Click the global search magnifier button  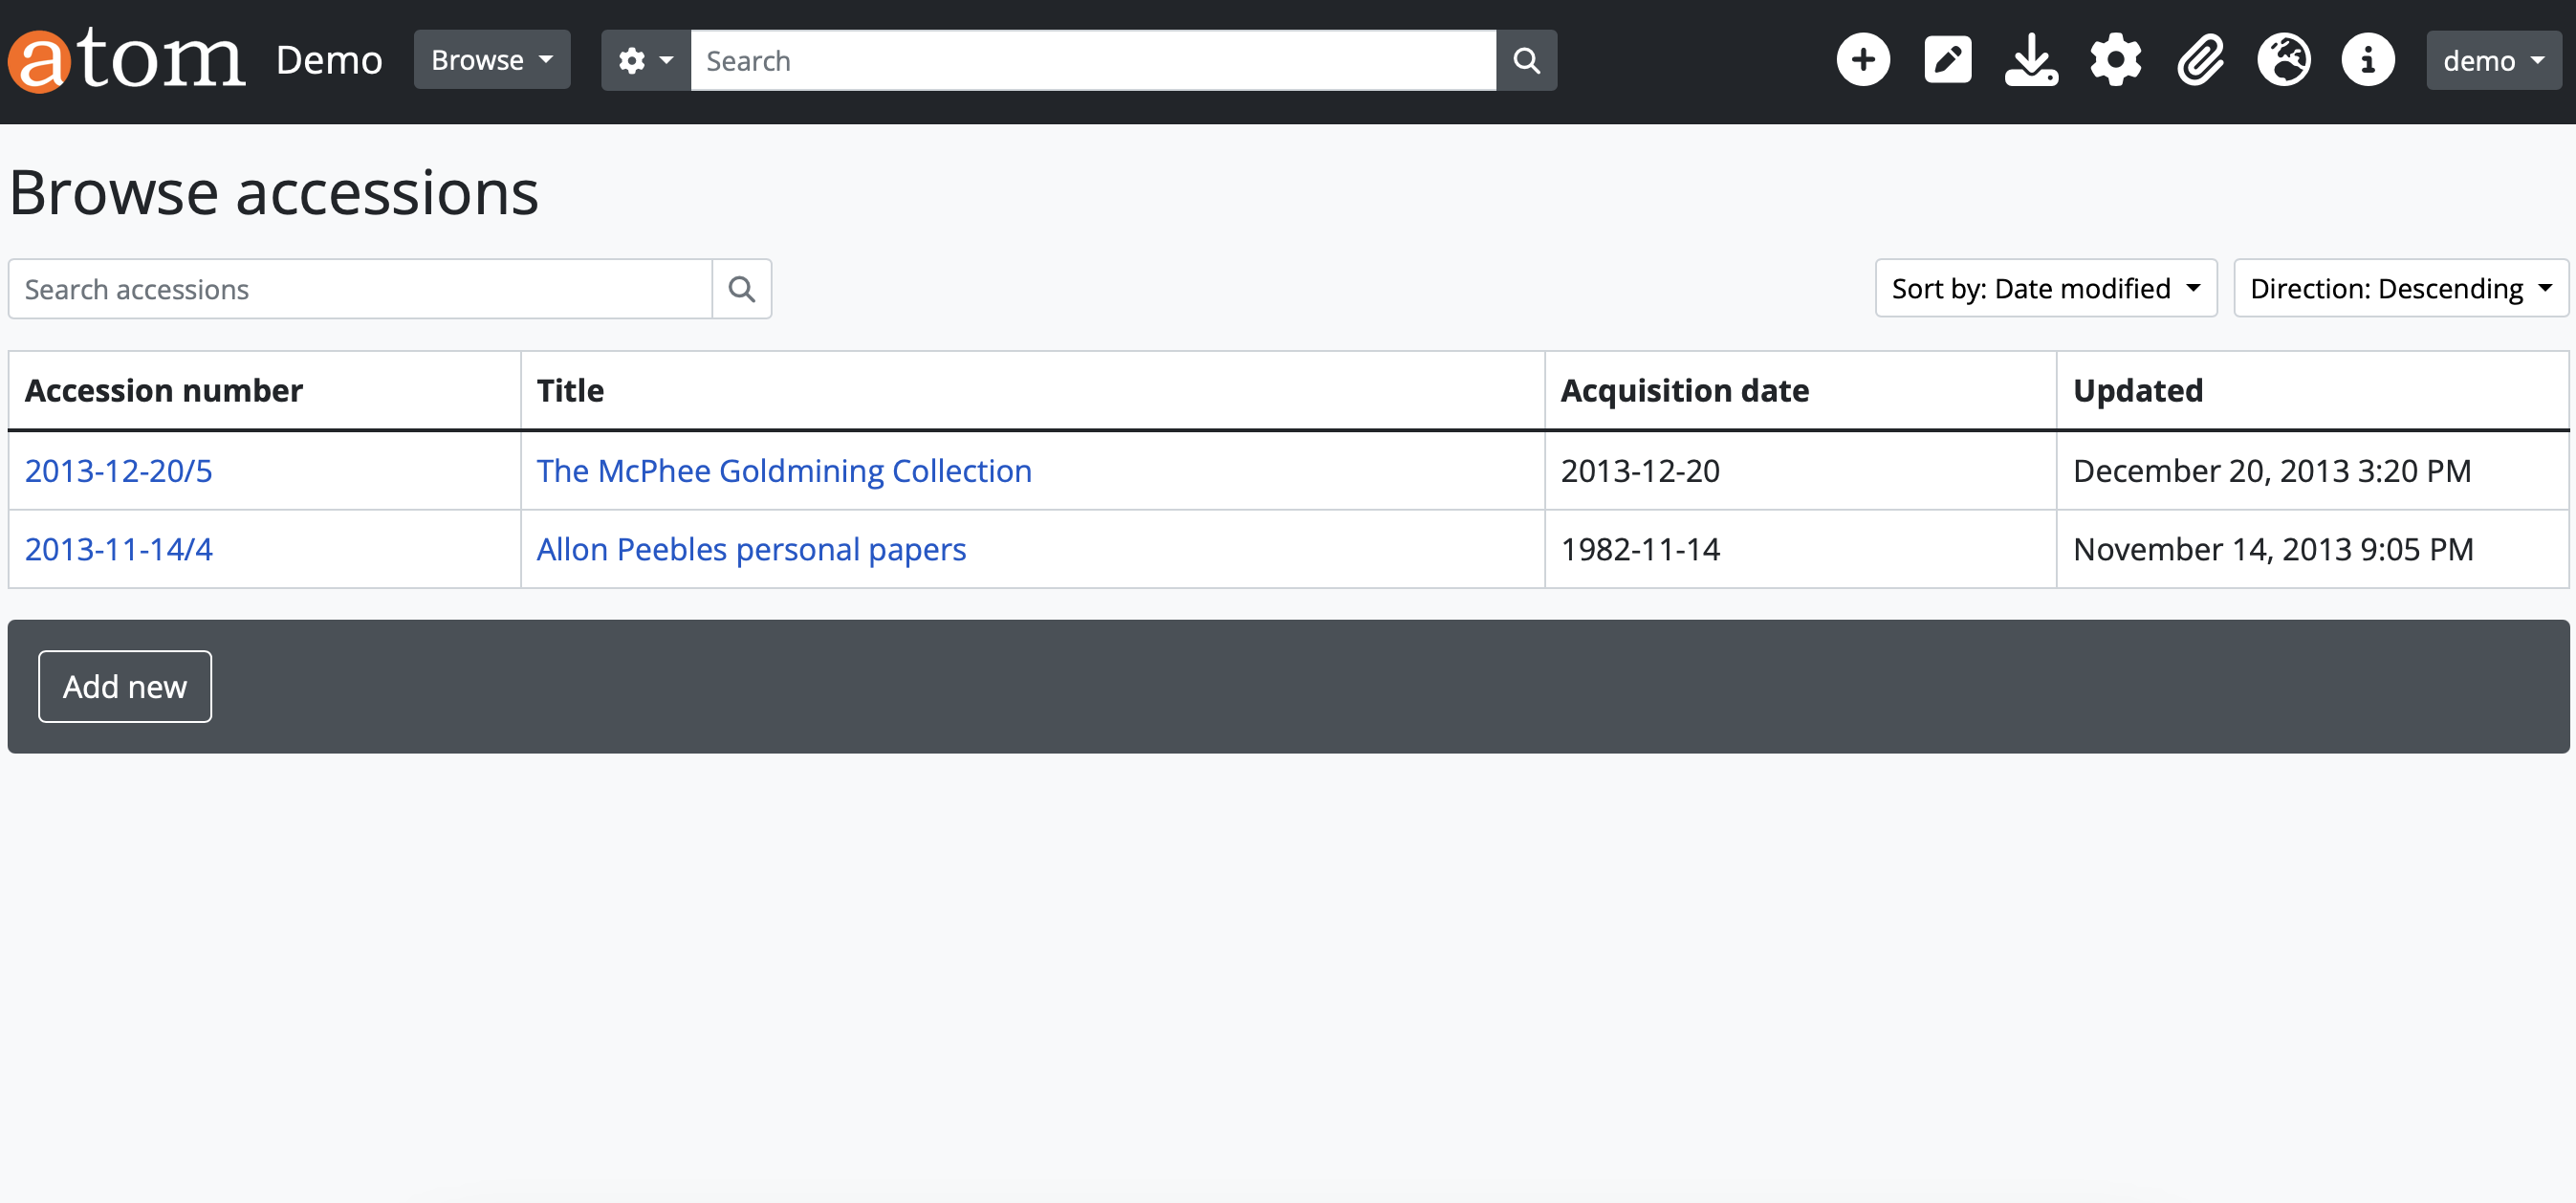[x=1525, y=61]
